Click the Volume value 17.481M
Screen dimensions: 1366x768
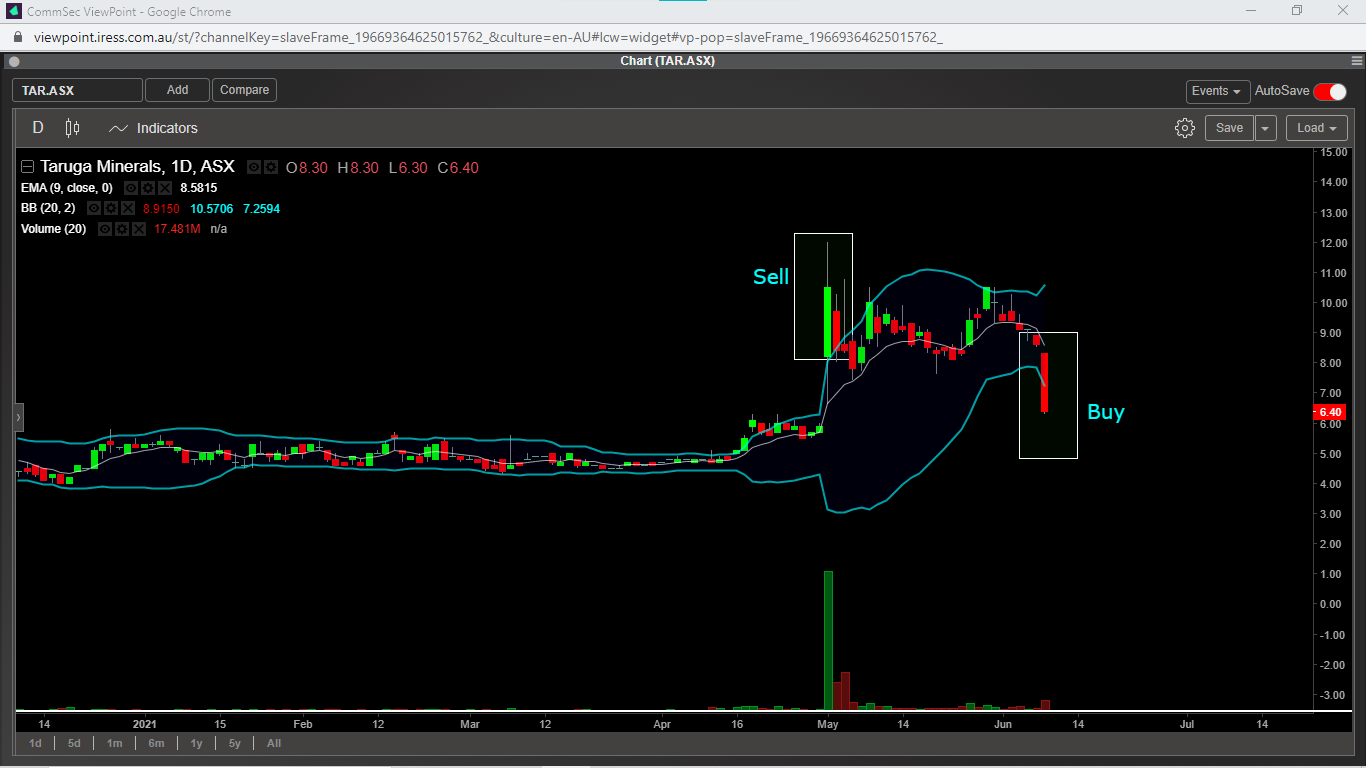(x=177, y=228)
